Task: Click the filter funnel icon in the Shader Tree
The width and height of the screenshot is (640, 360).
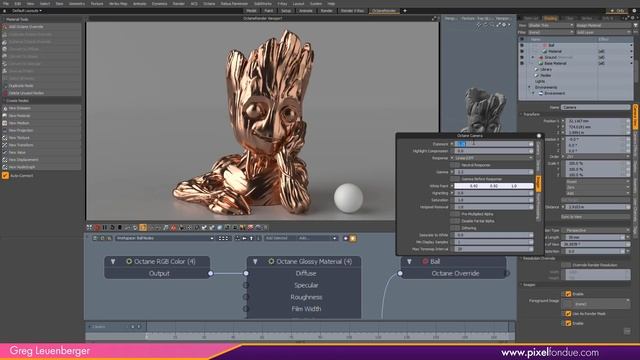Action: tap(635, 25)
